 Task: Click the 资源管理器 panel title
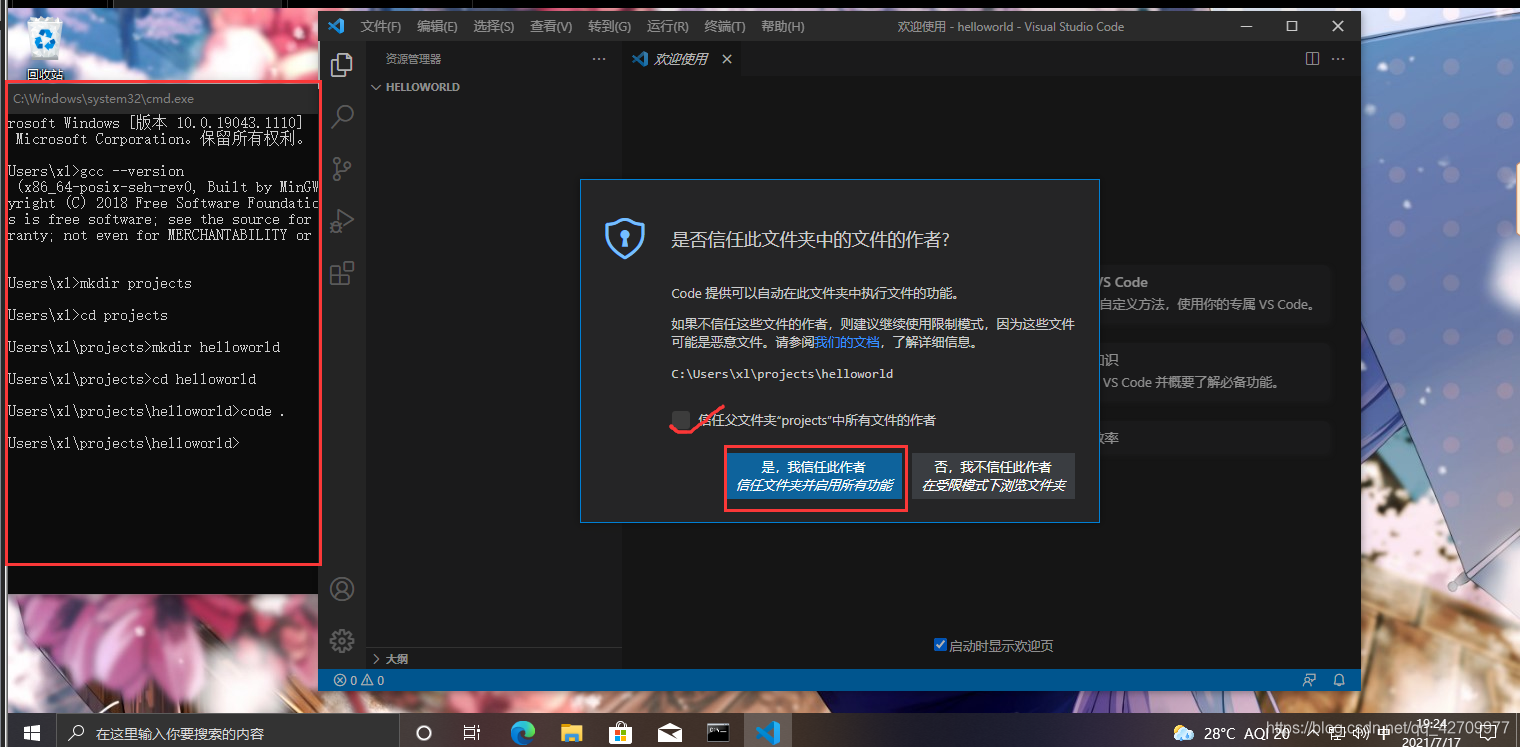click(413, 59)
